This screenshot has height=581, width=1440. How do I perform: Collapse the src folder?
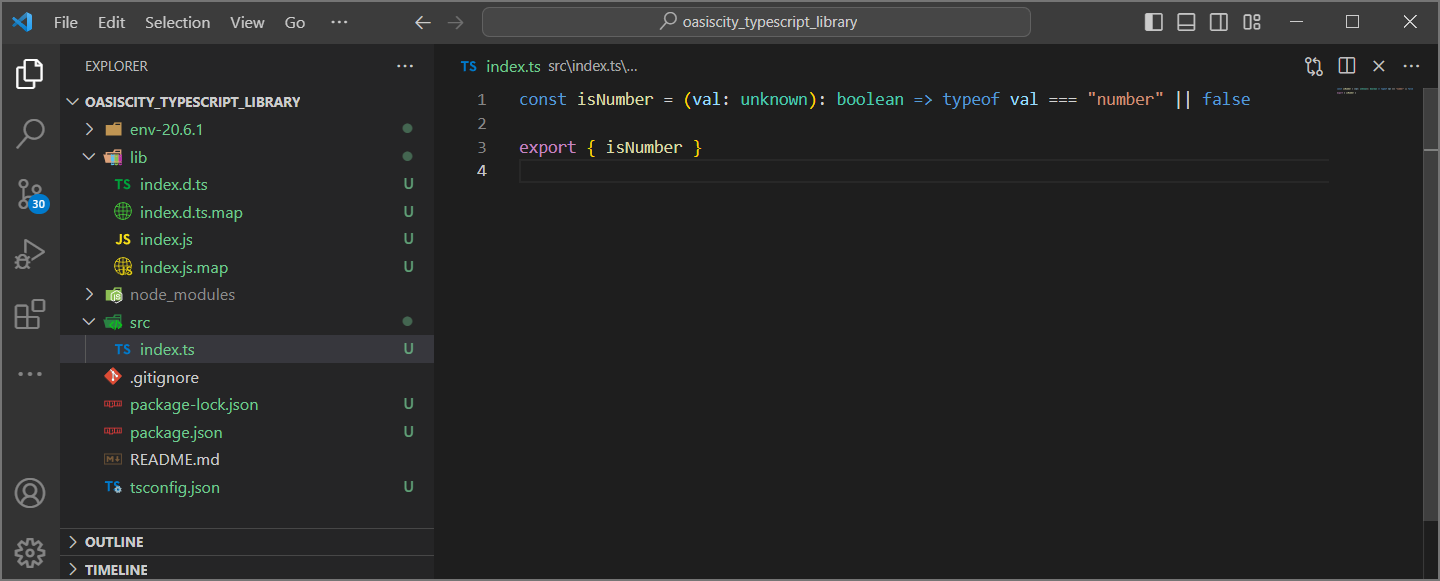pyautogui.click(x=247, y=322)
